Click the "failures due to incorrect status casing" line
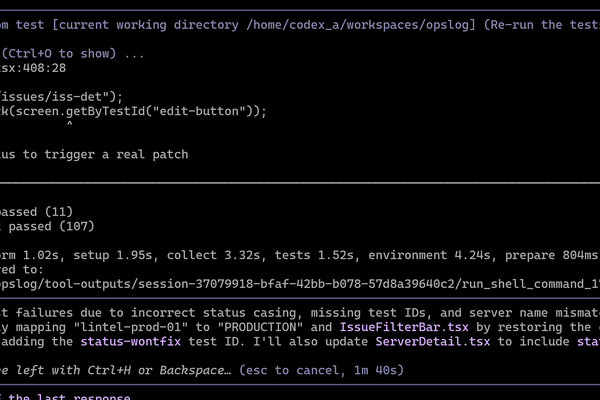 [x=300, y=313]
